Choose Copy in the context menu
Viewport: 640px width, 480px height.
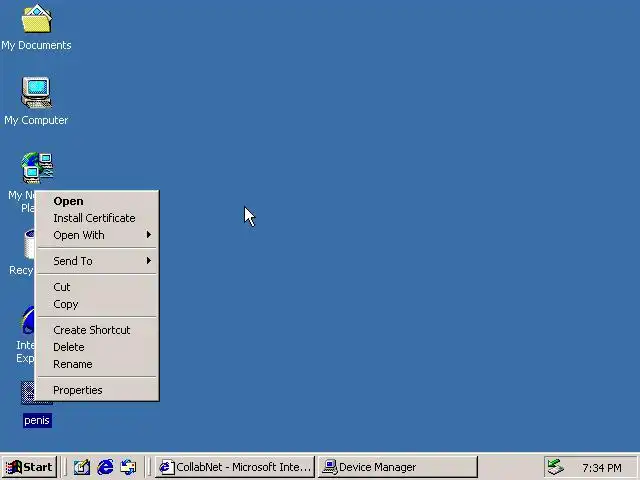pos(97,304)
